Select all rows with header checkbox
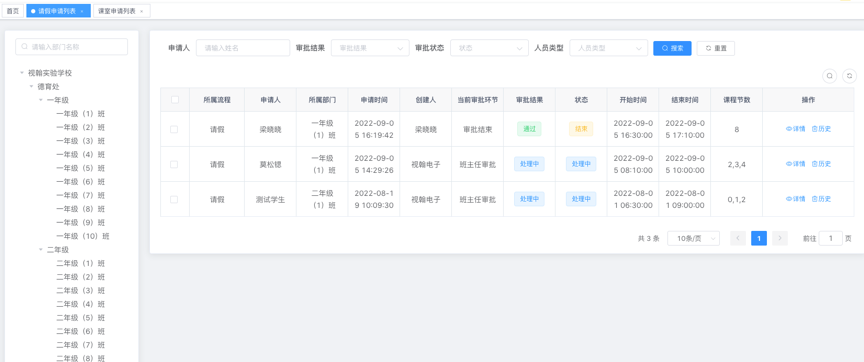Screen dimensions: 864x362 [x=175, y=100]
